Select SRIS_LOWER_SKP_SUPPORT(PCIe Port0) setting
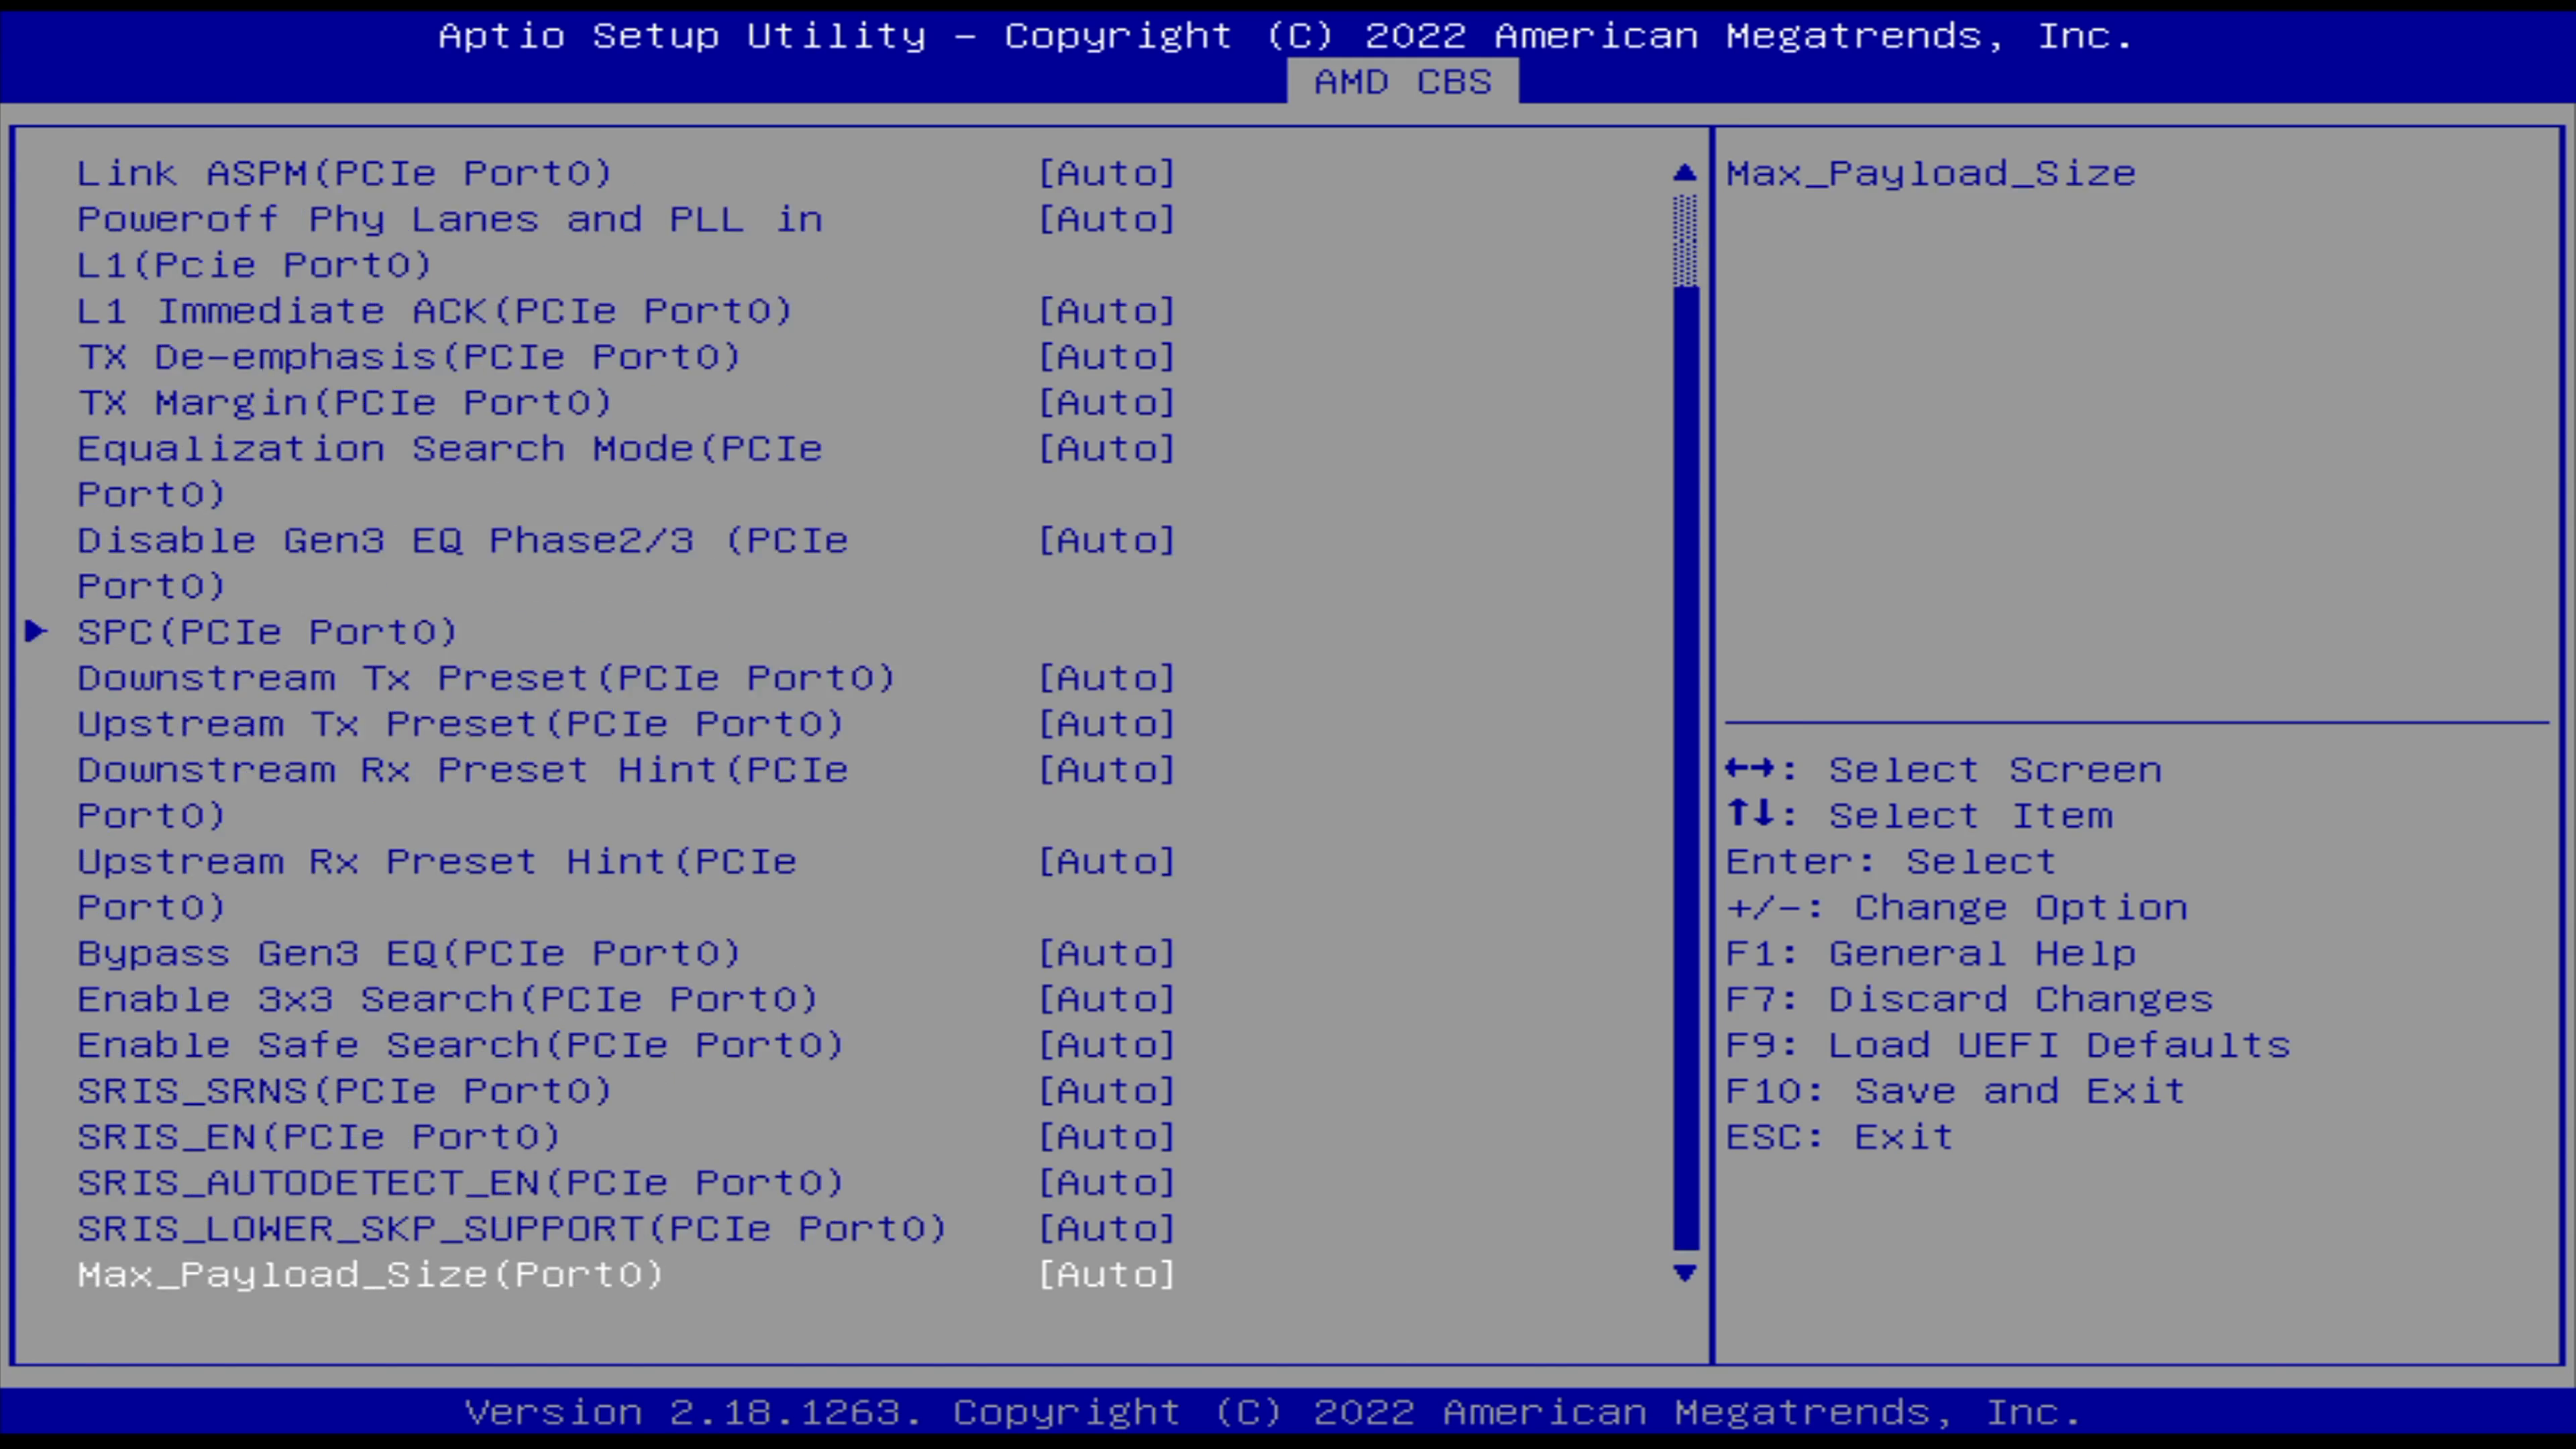This screenshot has height=1449, width=2576. point(512,1229)
